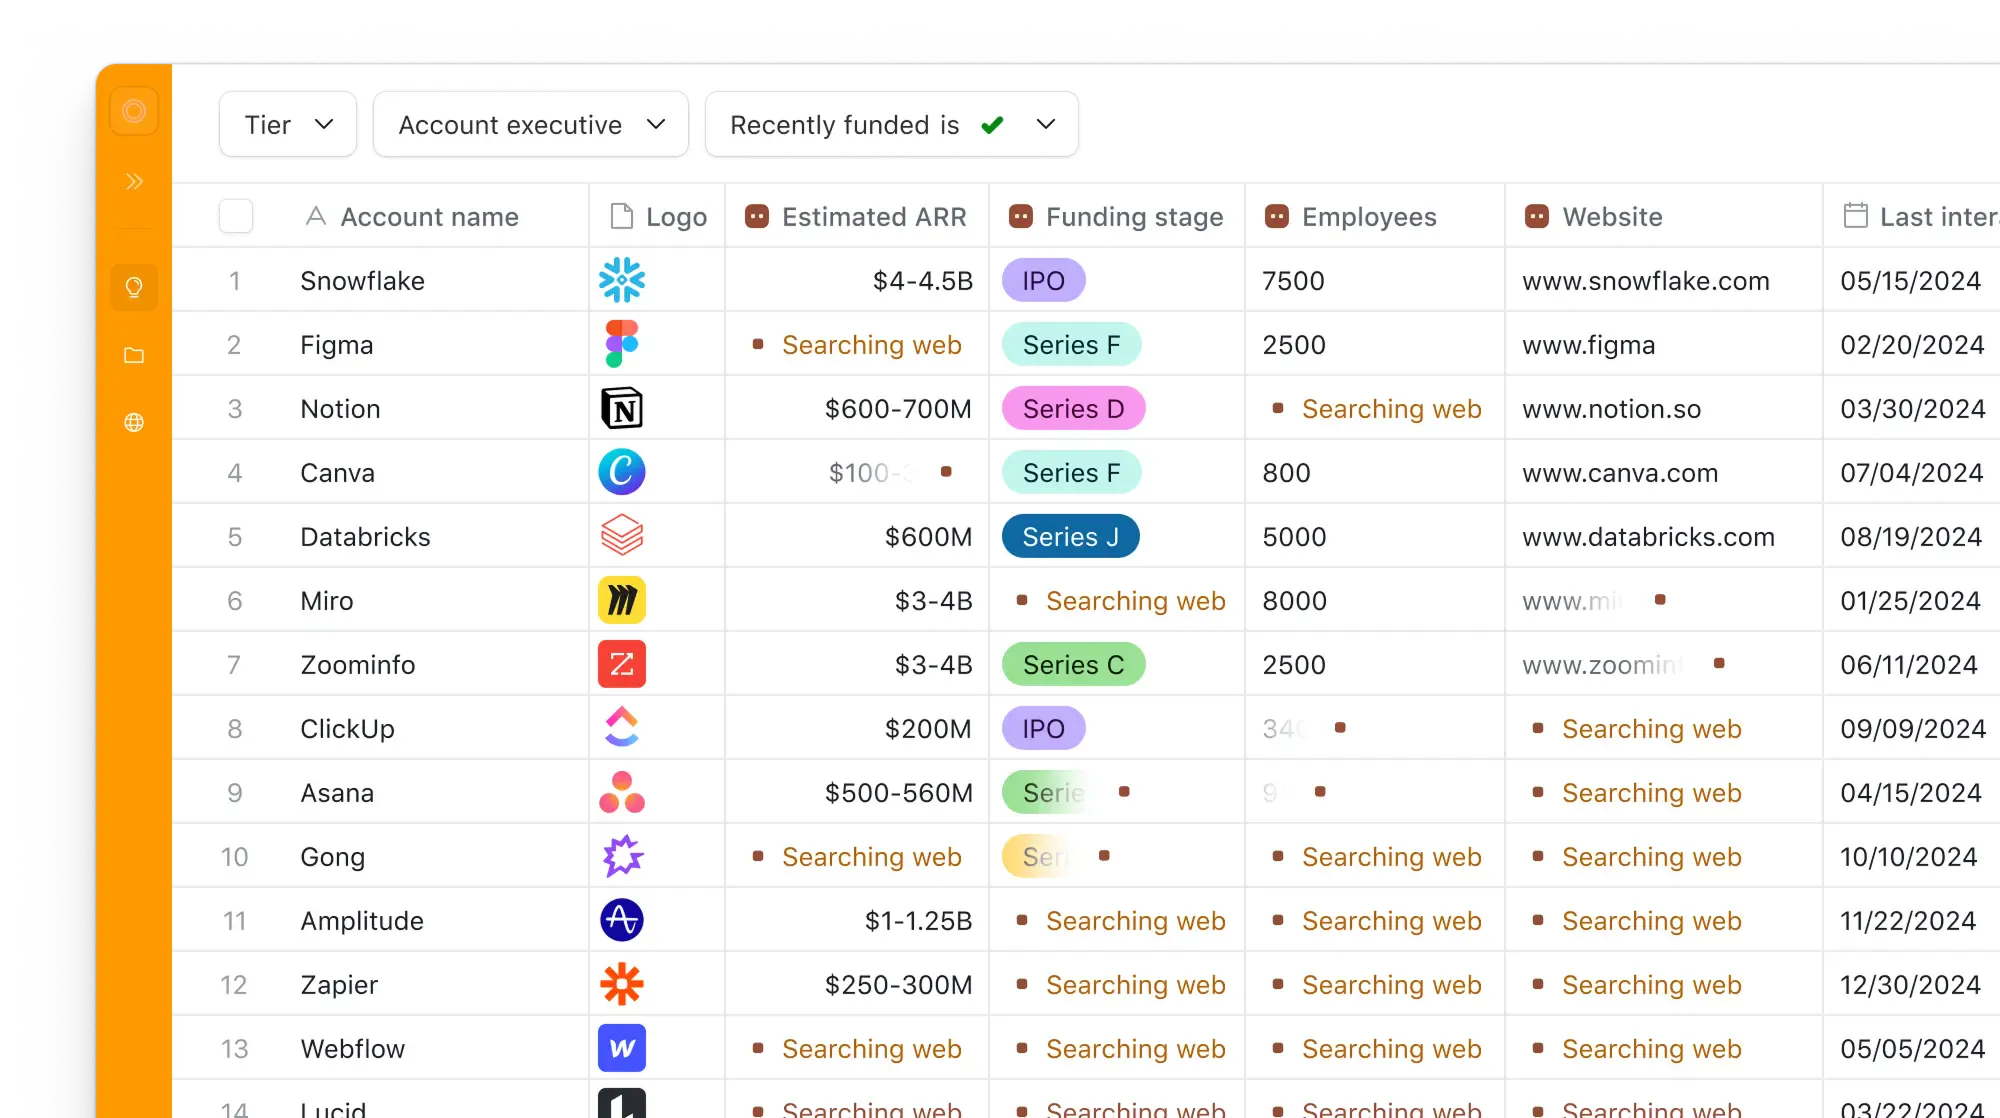The height and width of the screenshot is (1118, 2000).
Task: Expand the Recently funded filter dropdown
Action: click(x=892, y=124)
